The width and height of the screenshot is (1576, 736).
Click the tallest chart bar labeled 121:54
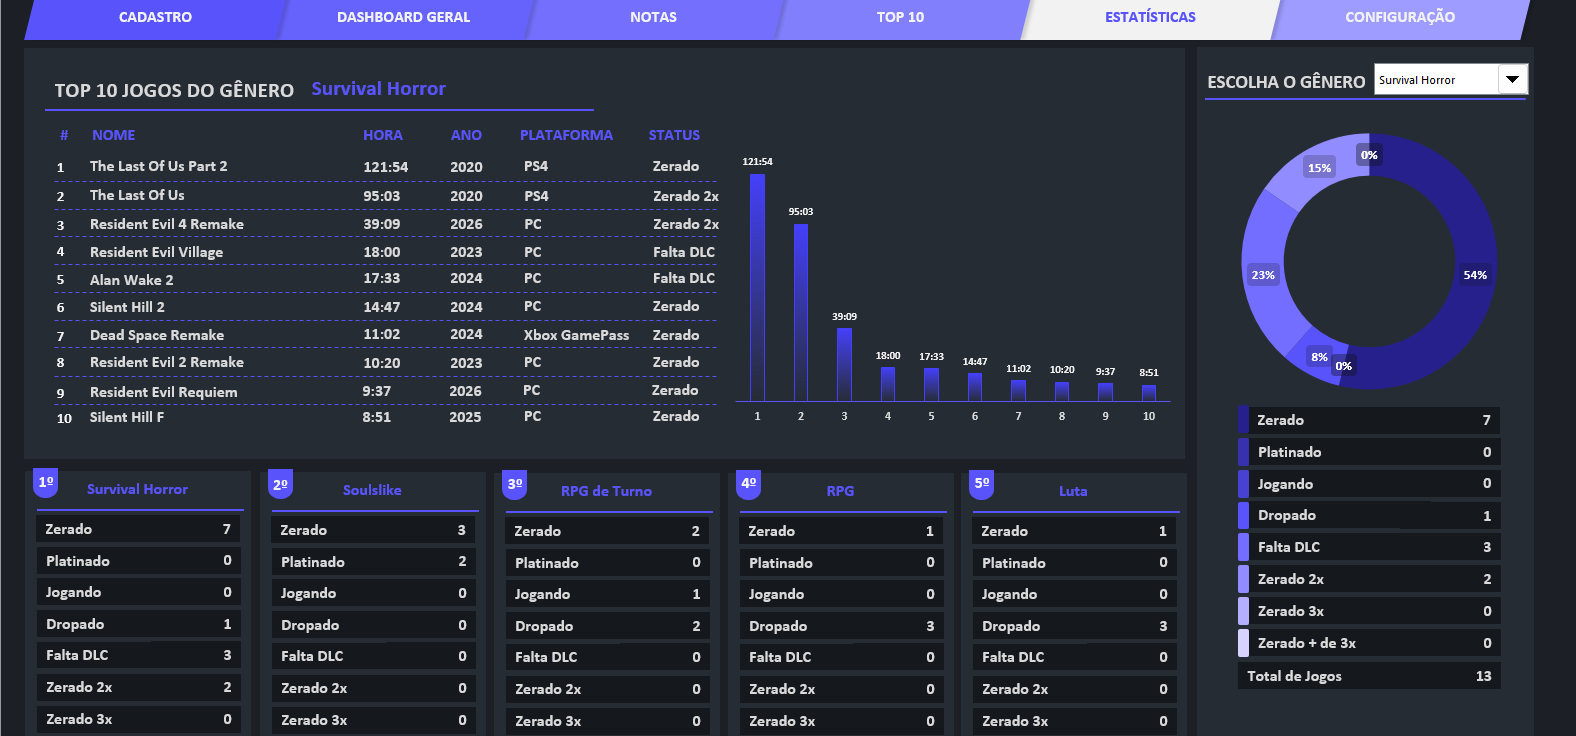pos(757,288)
